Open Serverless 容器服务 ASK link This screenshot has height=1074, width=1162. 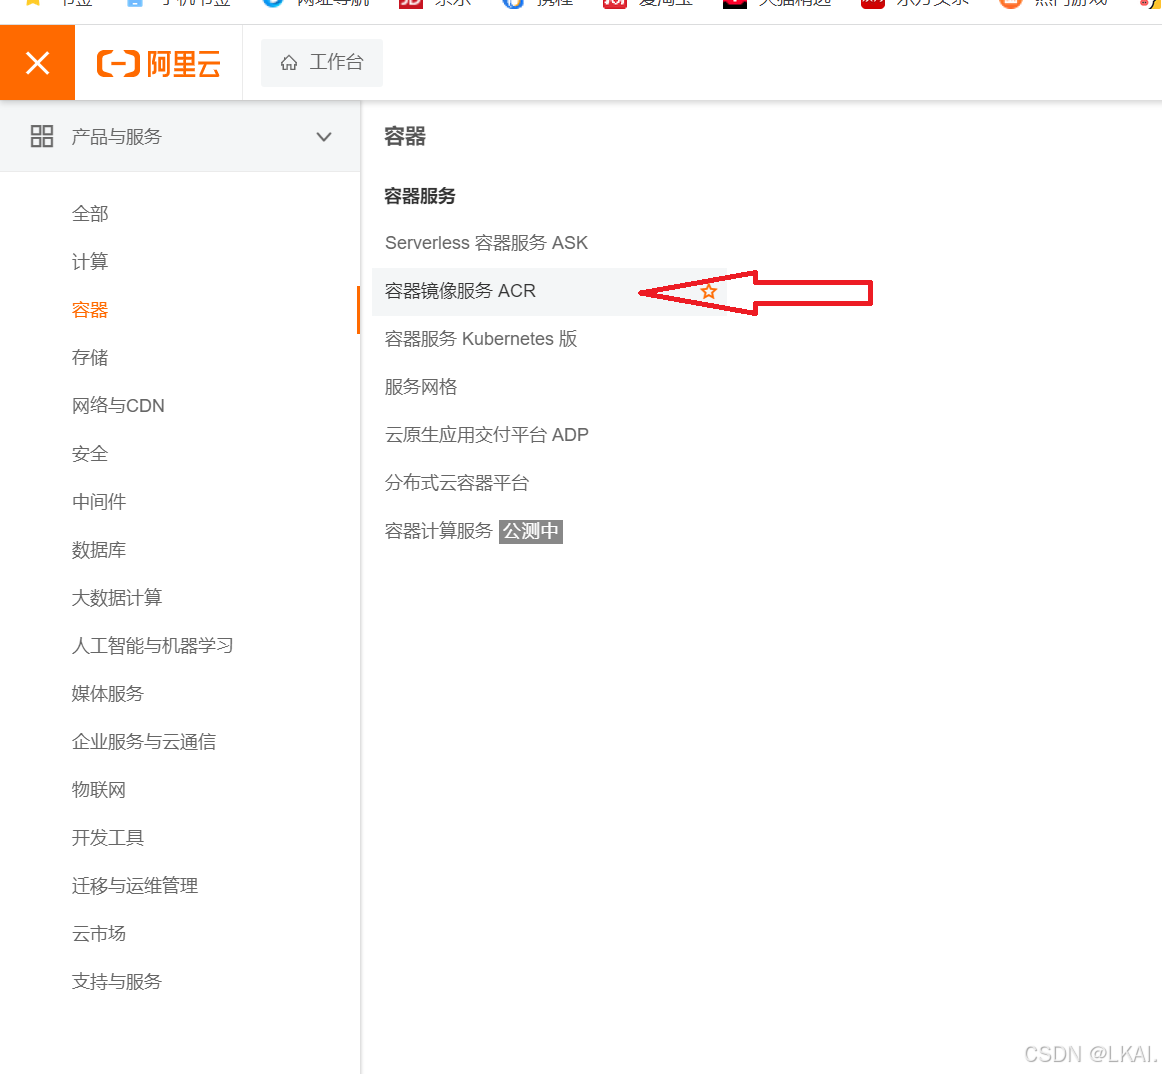[x=486, y=243]
